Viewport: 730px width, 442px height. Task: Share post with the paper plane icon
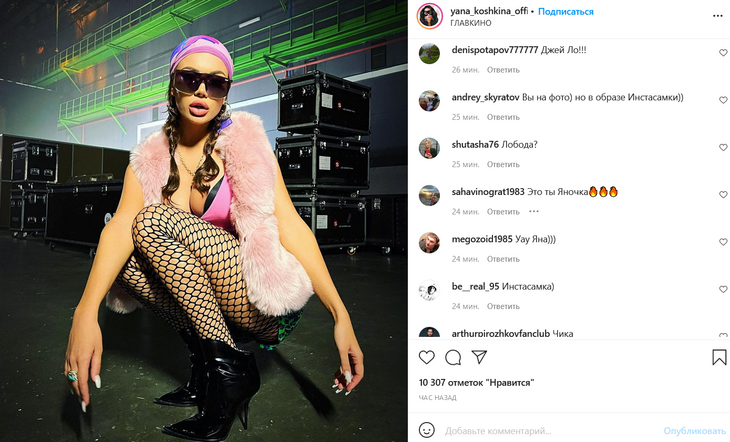point(479,357)
